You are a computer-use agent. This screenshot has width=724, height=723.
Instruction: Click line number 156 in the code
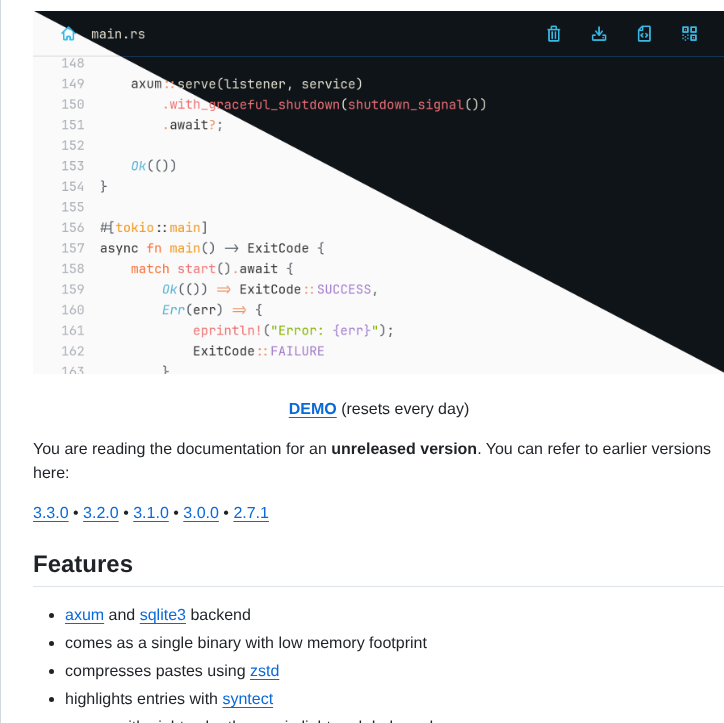72,227
